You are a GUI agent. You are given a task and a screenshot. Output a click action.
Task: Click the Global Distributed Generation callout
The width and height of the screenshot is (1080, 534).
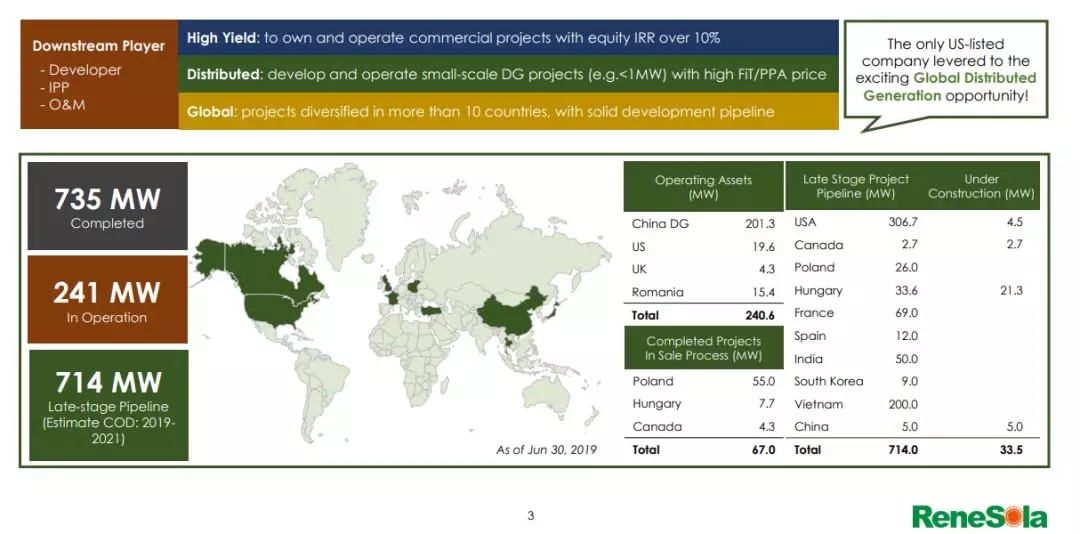click(946, 70)
